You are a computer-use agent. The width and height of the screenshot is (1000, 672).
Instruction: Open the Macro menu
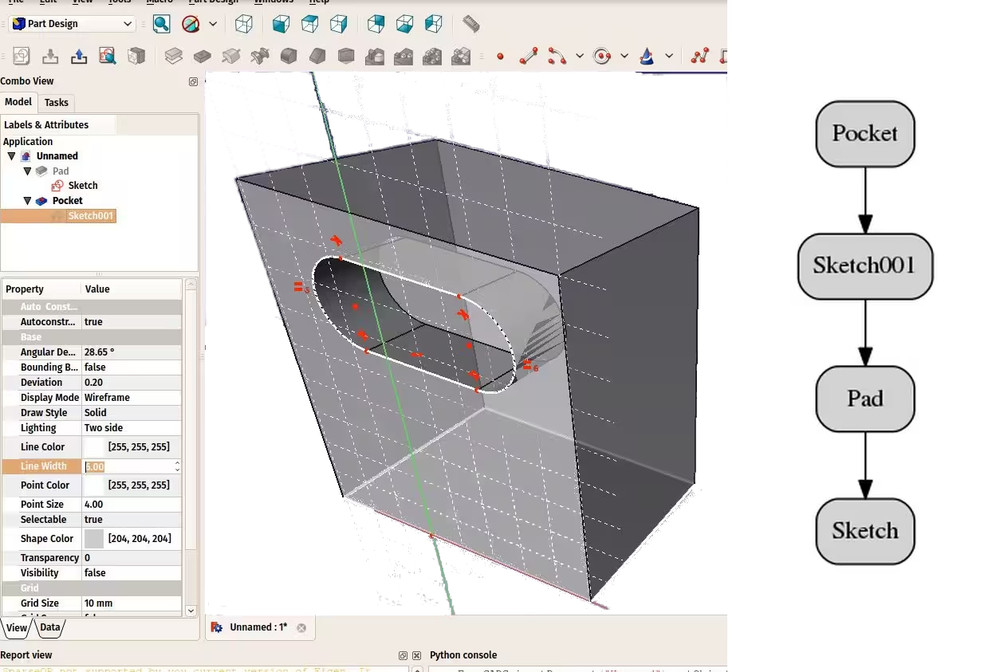[x=160, y=2]
